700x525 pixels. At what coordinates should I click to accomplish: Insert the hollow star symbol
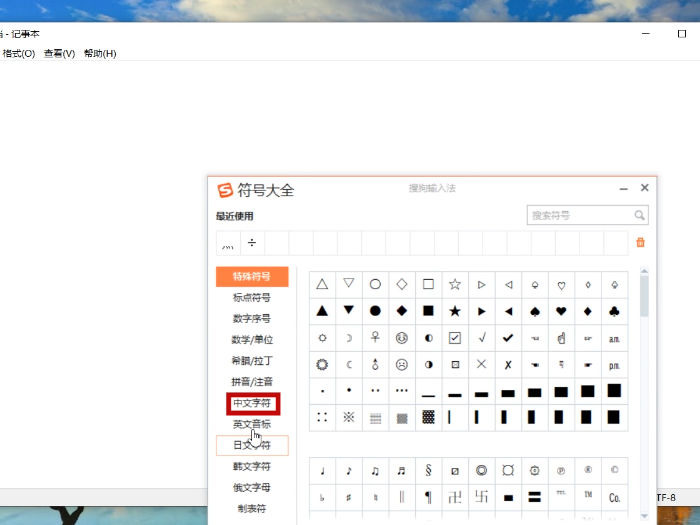click(x=455, y=284)
